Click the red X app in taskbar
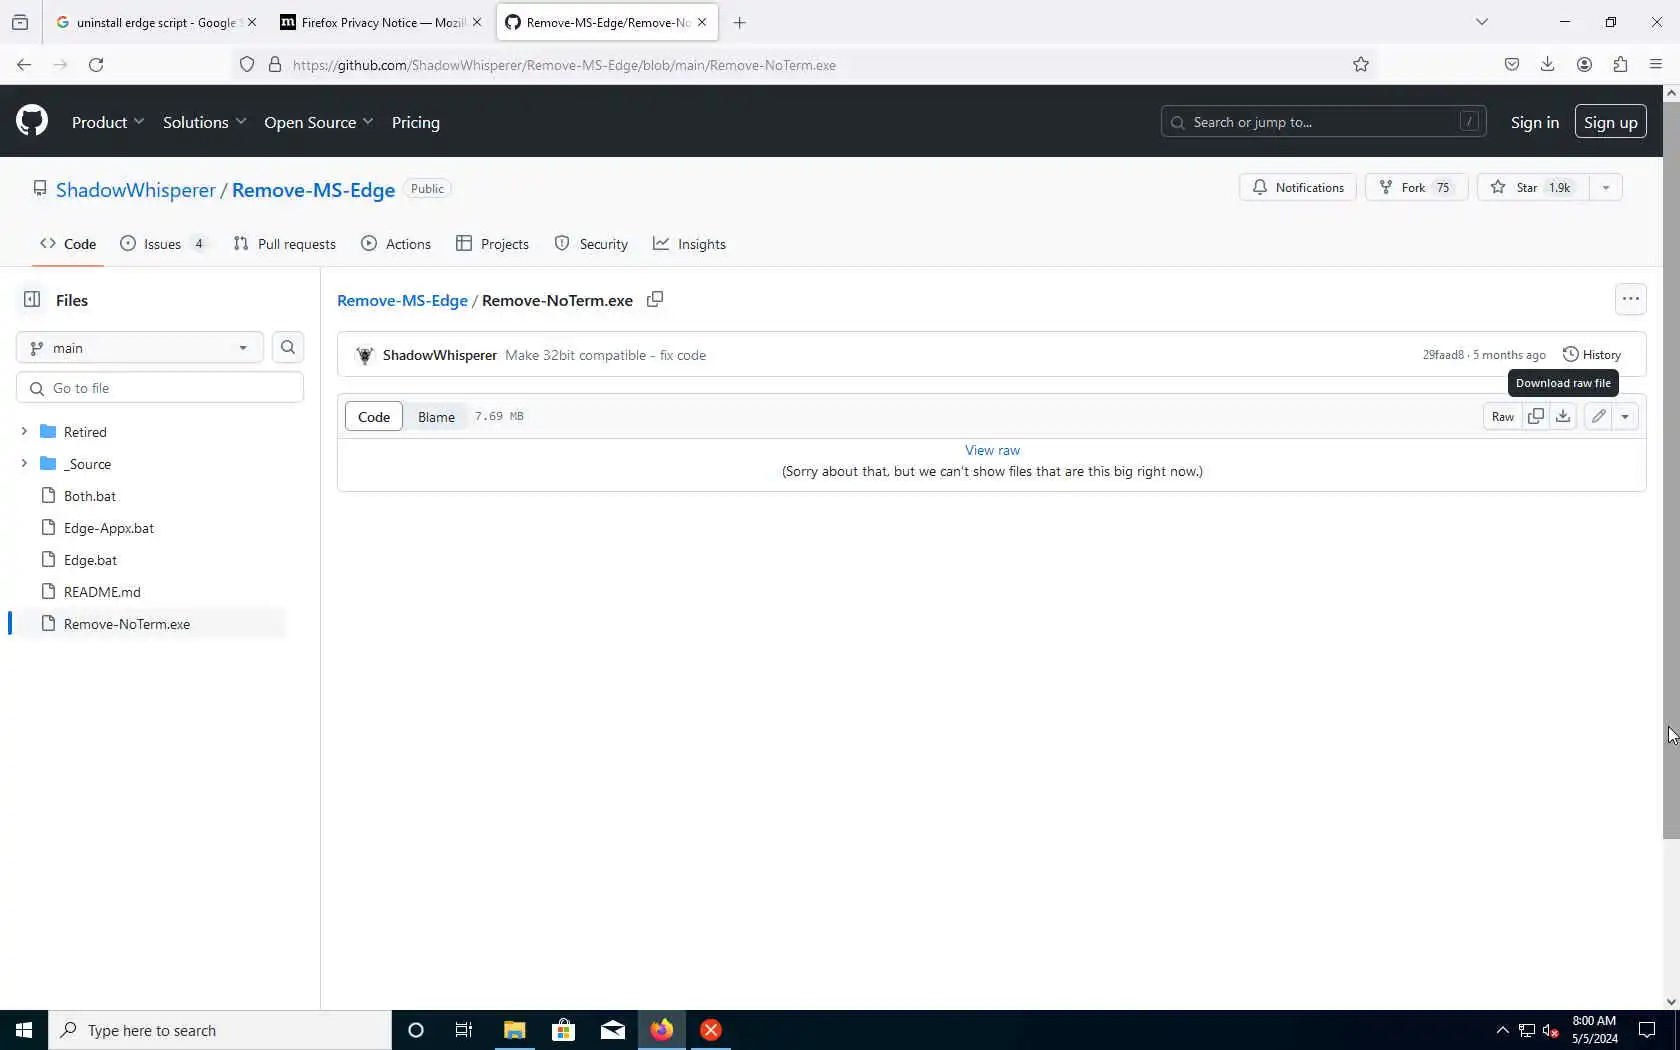Screen dimensions: 1680x1050 [x=711, y=1030]
